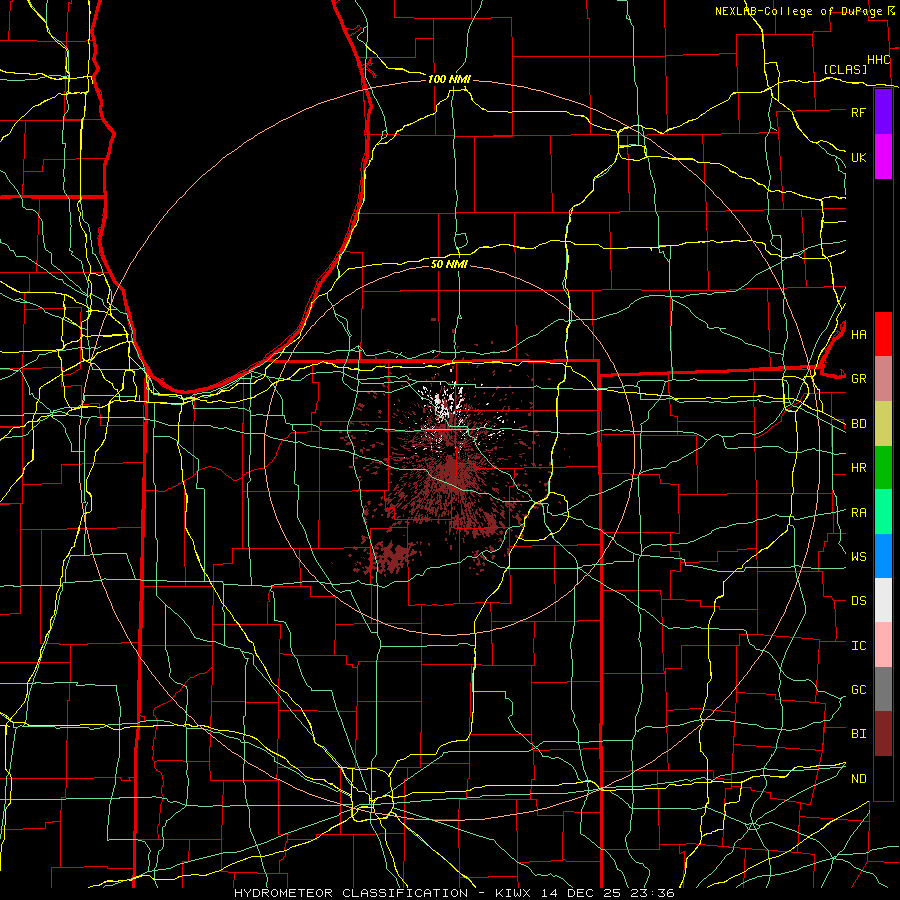The height and width of the screenshot is (900, 900).
Task: Click the ND legend label
Action: coord(858,779)
